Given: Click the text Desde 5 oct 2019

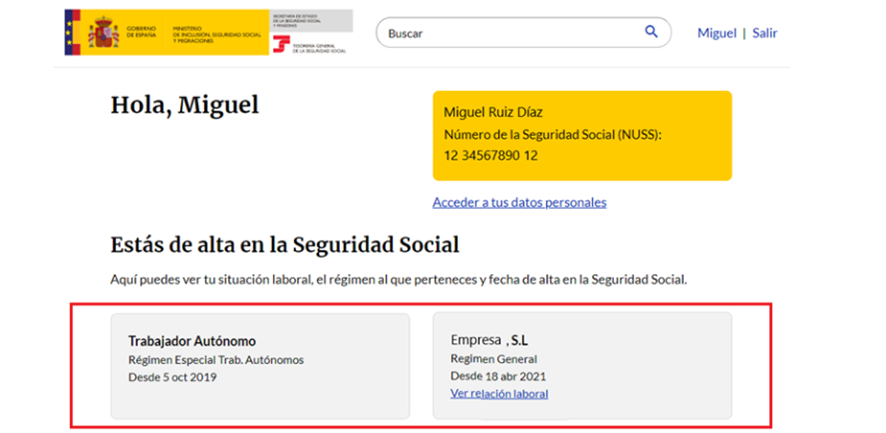Looking at the screenshot, I should (x=172, y=377).
